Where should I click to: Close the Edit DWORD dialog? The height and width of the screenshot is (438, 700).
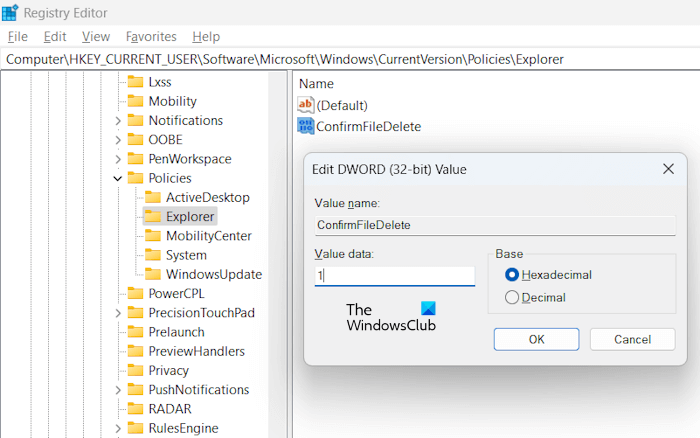pos(668,169)
